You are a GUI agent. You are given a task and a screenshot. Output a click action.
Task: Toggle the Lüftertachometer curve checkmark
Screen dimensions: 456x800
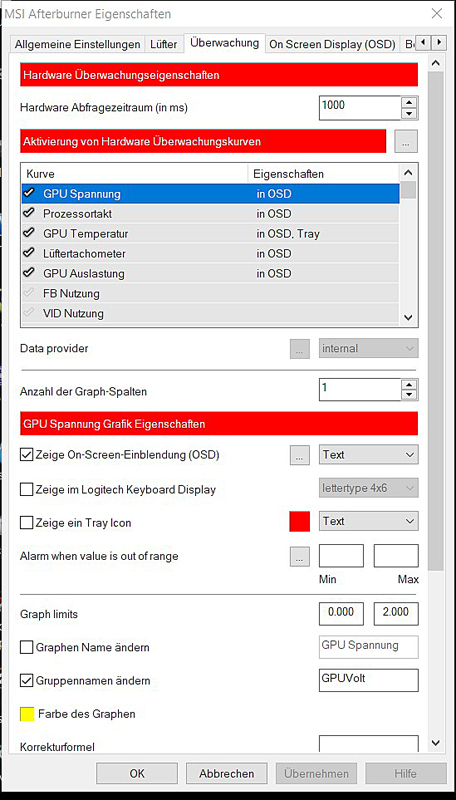coord(30,253)
